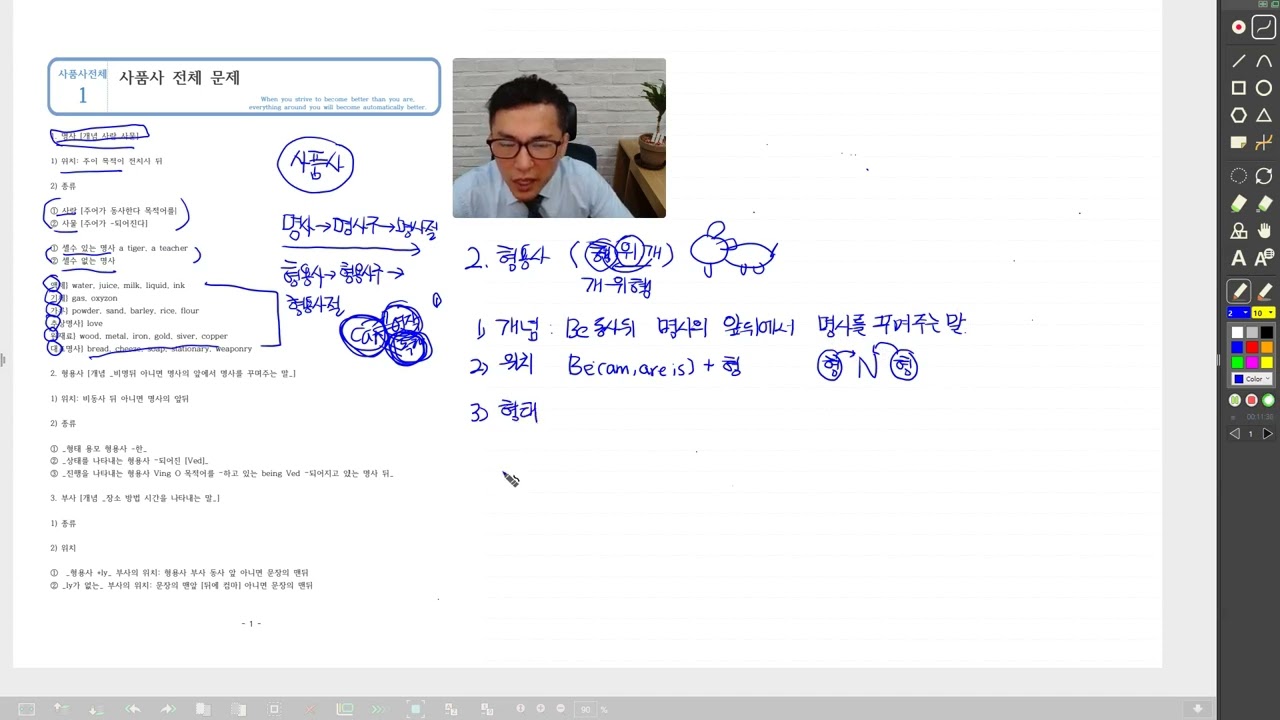1280x720 pixels.
Task: Select the text A tool
Action: click(x=1238, y=258)
